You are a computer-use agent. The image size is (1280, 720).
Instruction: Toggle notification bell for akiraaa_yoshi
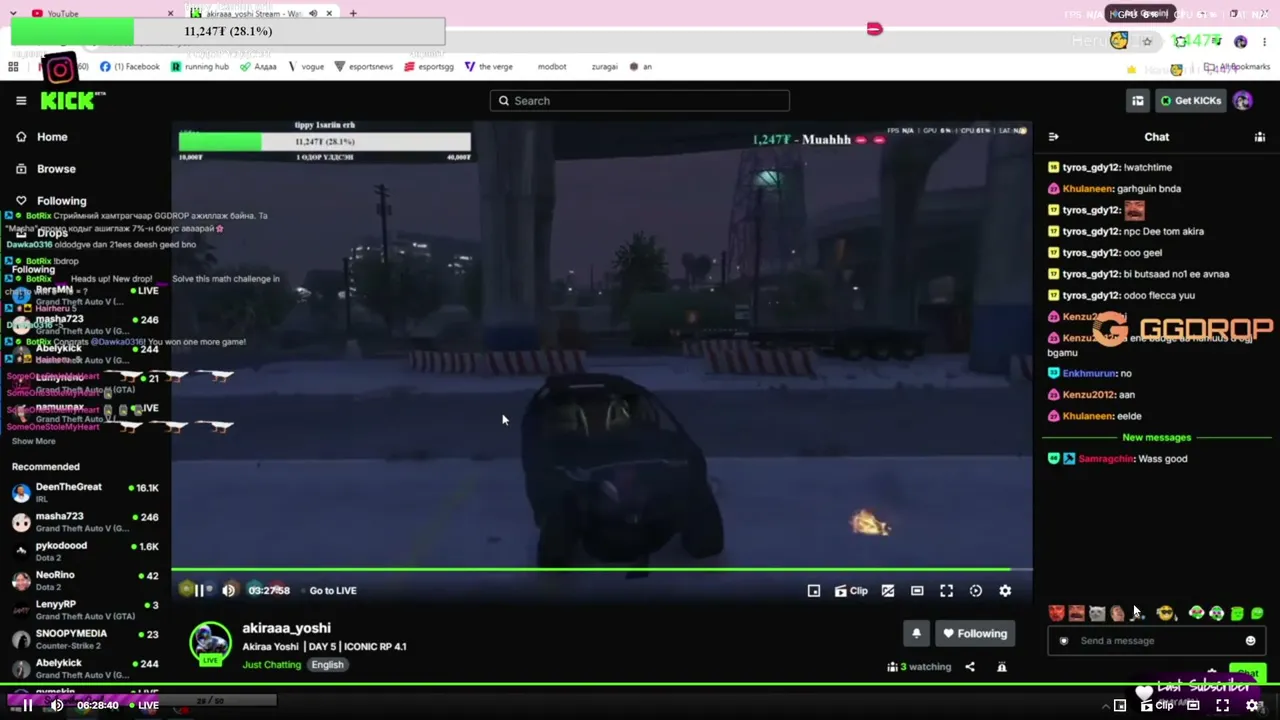[x=916, y=633]
